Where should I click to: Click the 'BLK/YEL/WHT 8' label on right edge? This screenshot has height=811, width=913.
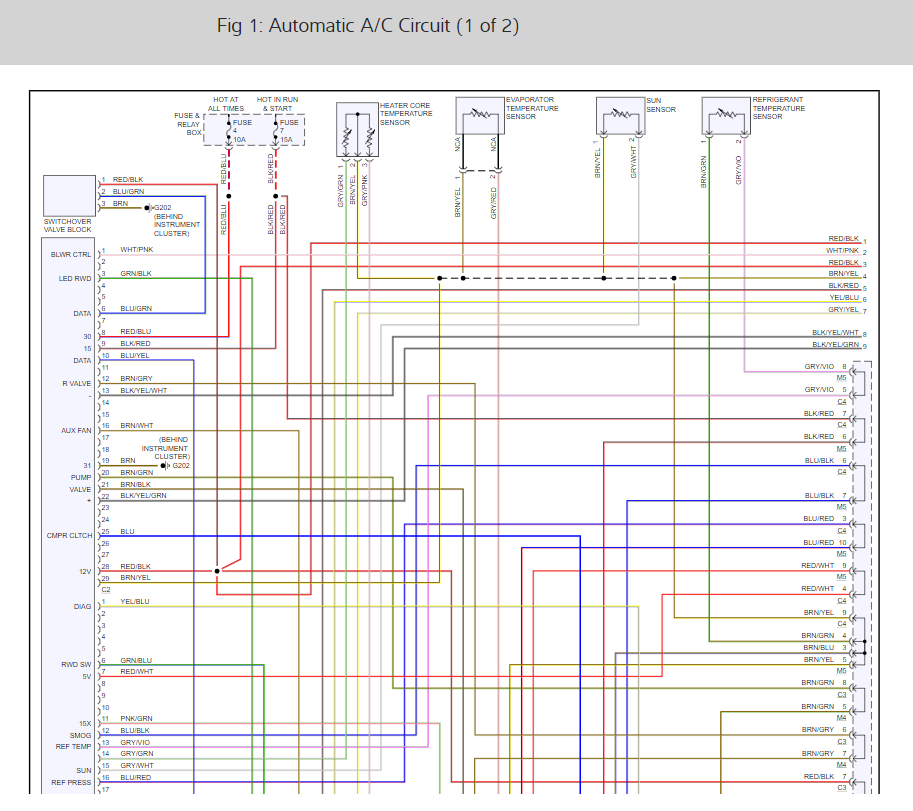tap(839, 333)
